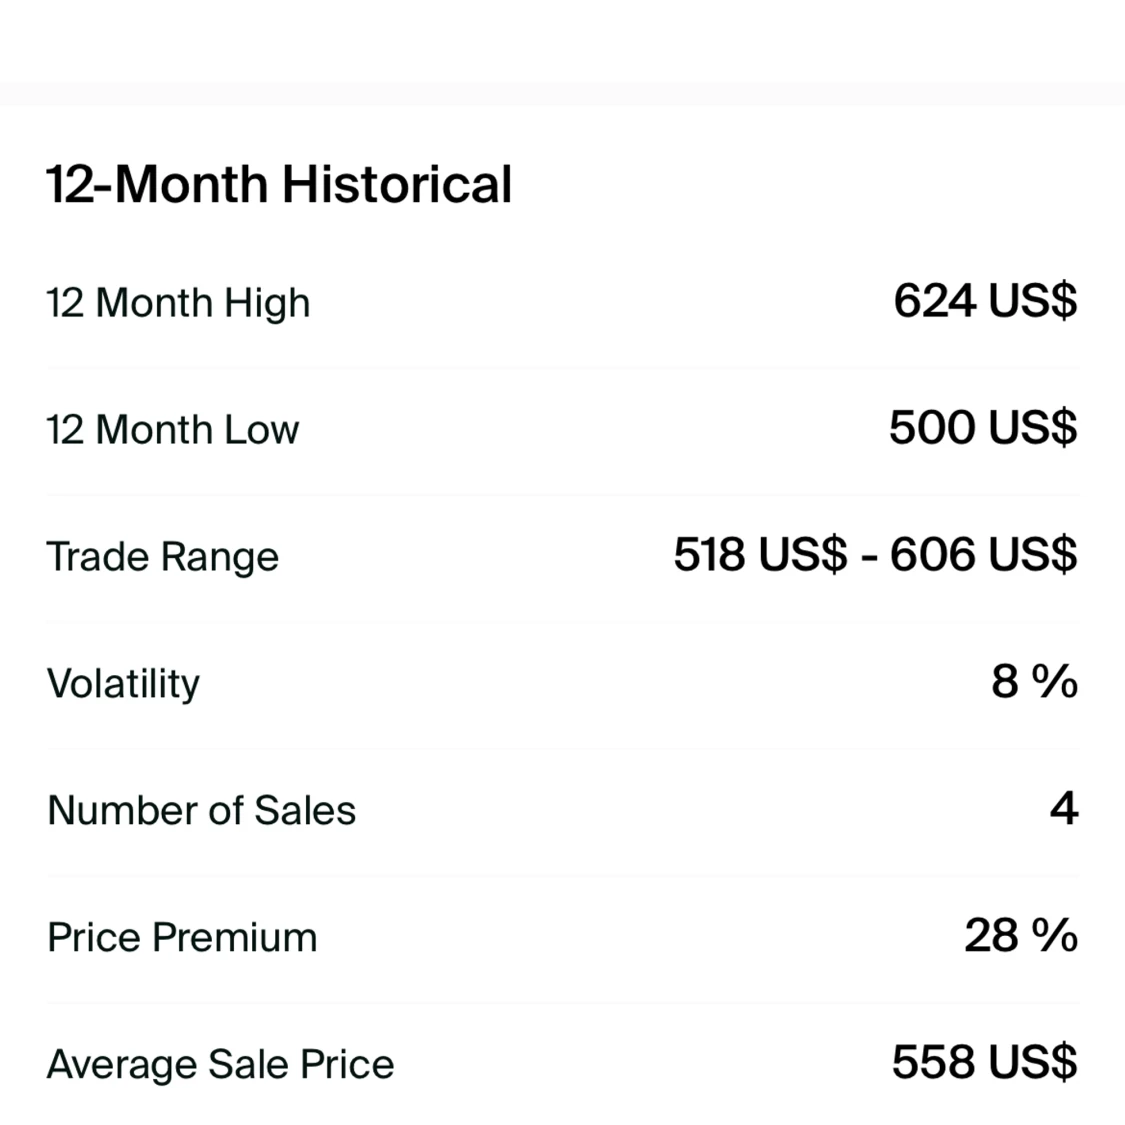Click the 558 US$ average price value

point(984,1062)
